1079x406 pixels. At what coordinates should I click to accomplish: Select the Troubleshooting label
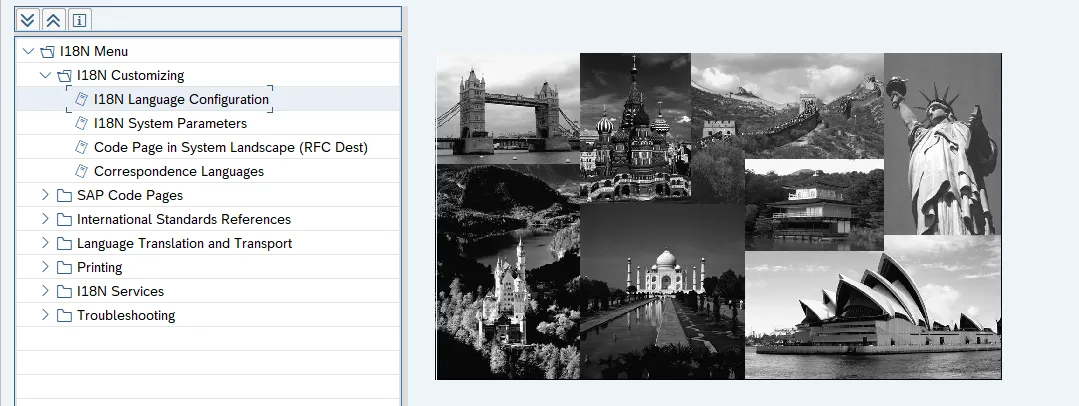(x=126, y=316)
